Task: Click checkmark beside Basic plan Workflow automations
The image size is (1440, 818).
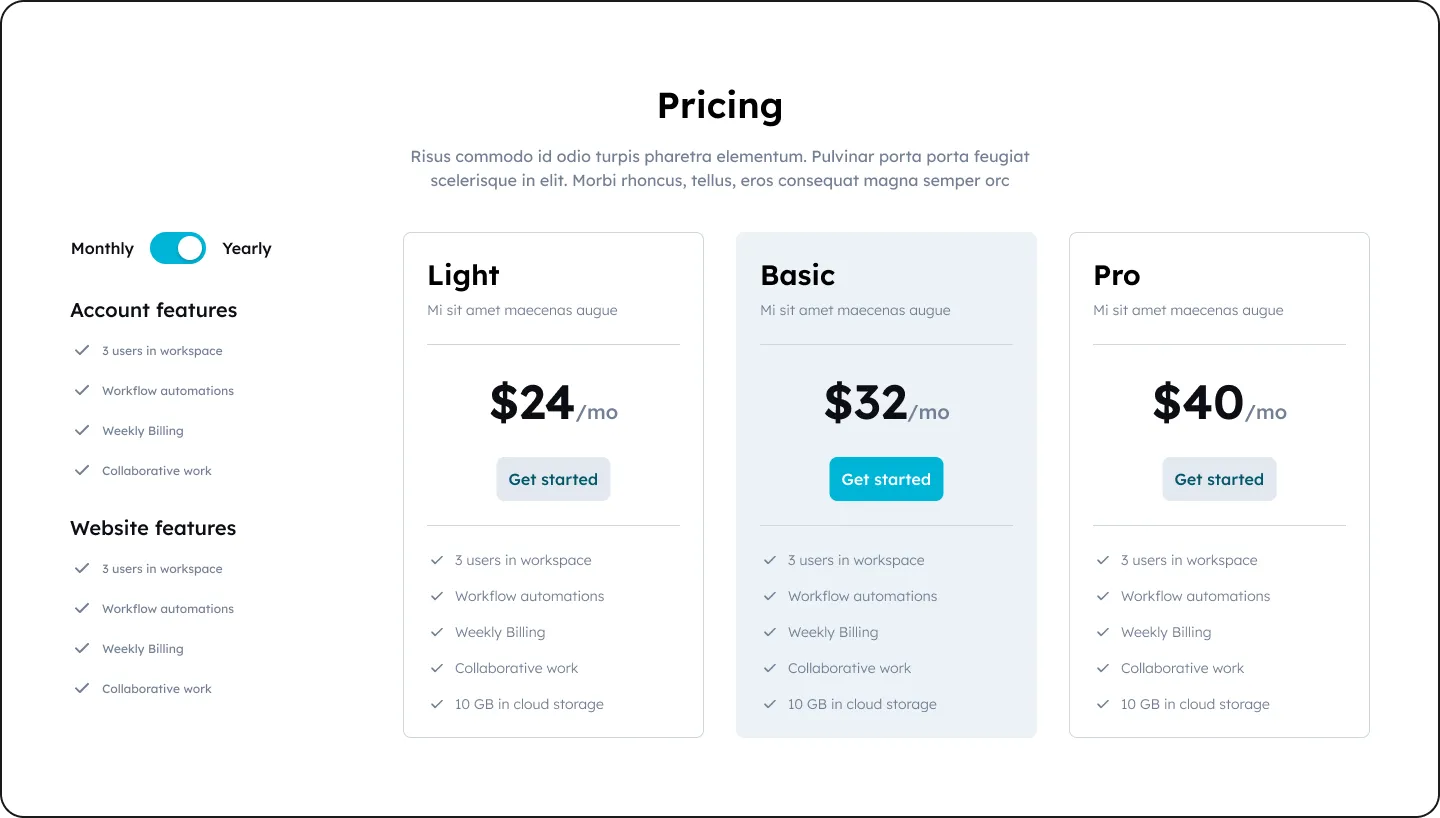Action: pyautogui.click(x=770, y=596)
